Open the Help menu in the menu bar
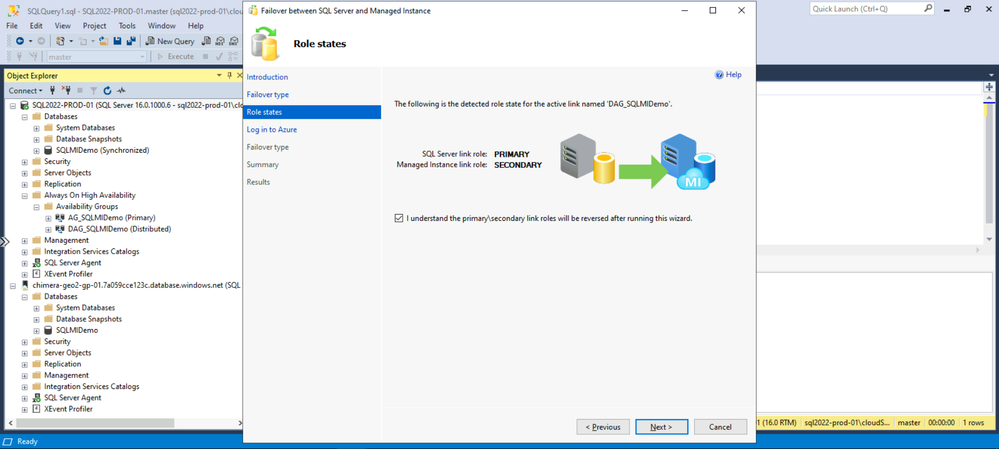The height and width of the screenshot is (449, 999). 196,25
